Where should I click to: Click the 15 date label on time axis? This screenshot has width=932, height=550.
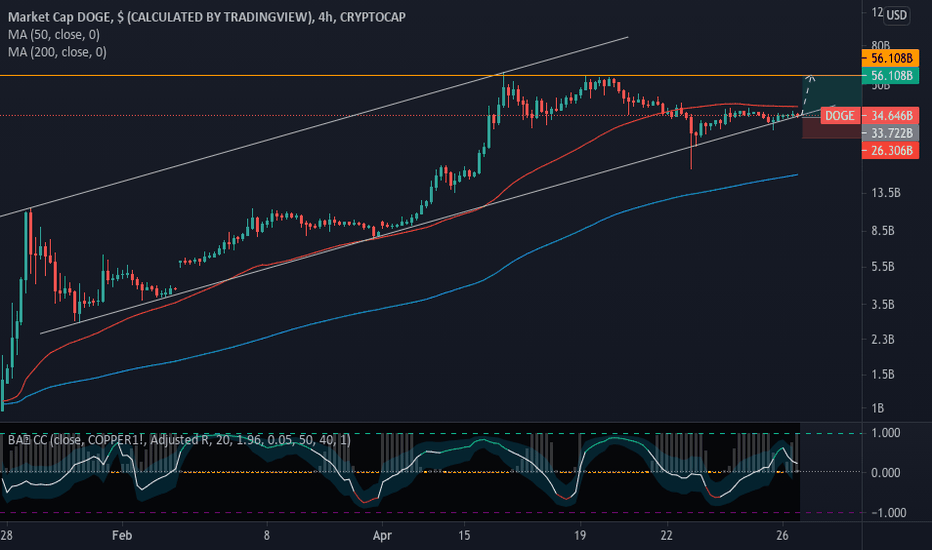464,535
